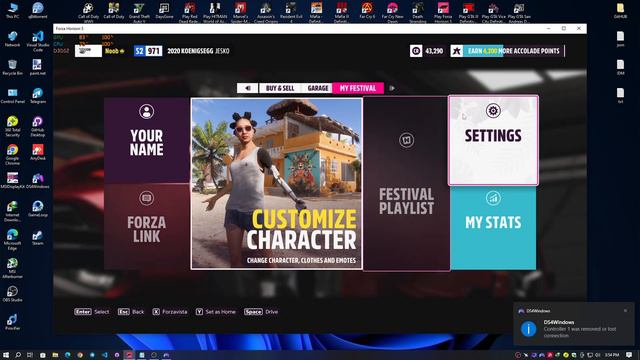640x360 pixels.
Task: Open This PC desktop icon
Action: coord(13,10)
